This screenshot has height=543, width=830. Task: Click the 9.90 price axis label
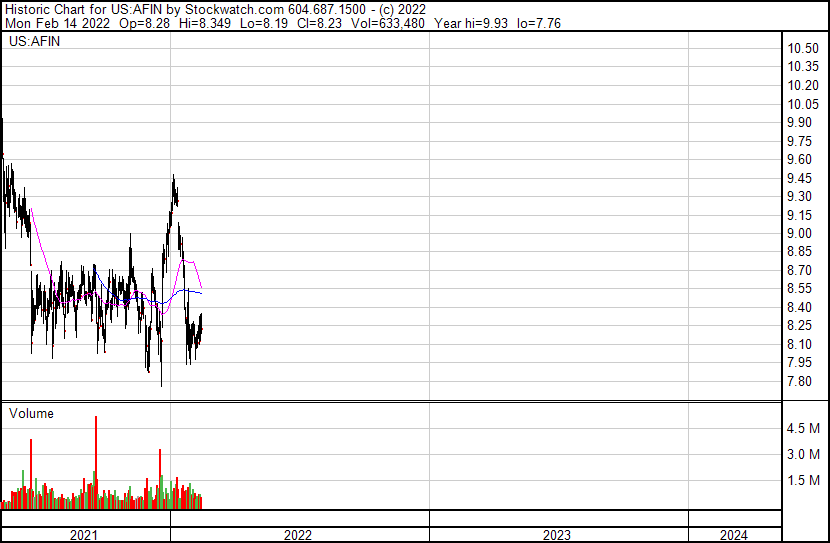pyautogui.click(x=799, y=122)
